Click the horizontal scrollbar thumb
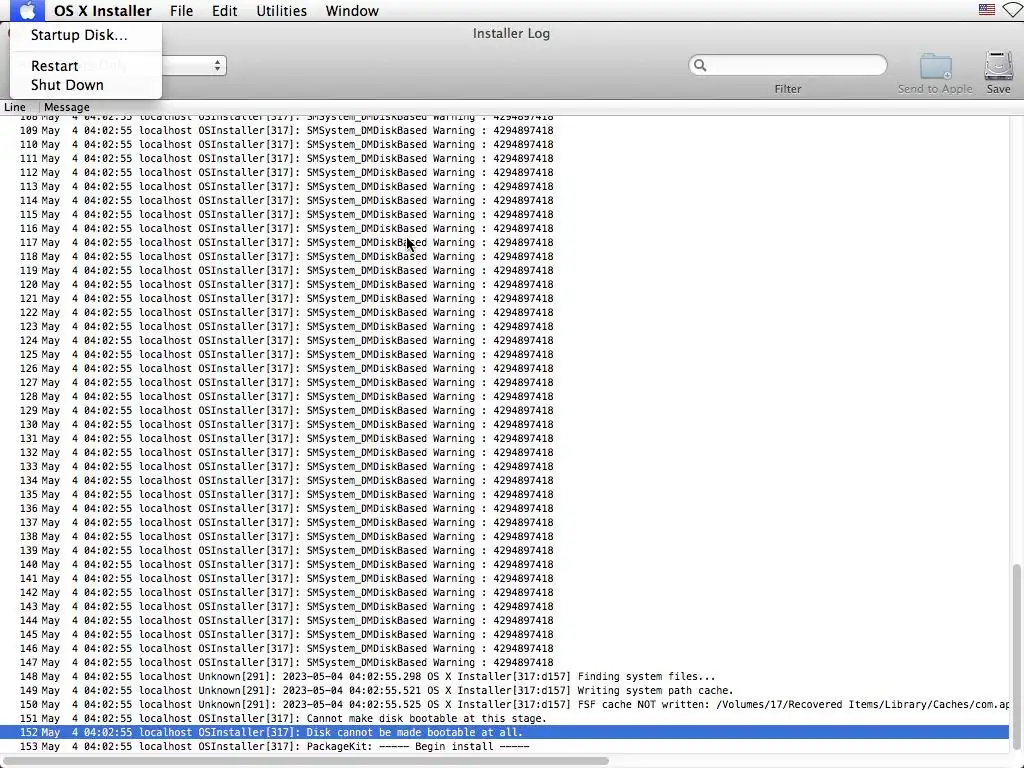Image resolution: width=1024 pixels, height=768 pixels. tap(306, 761)
